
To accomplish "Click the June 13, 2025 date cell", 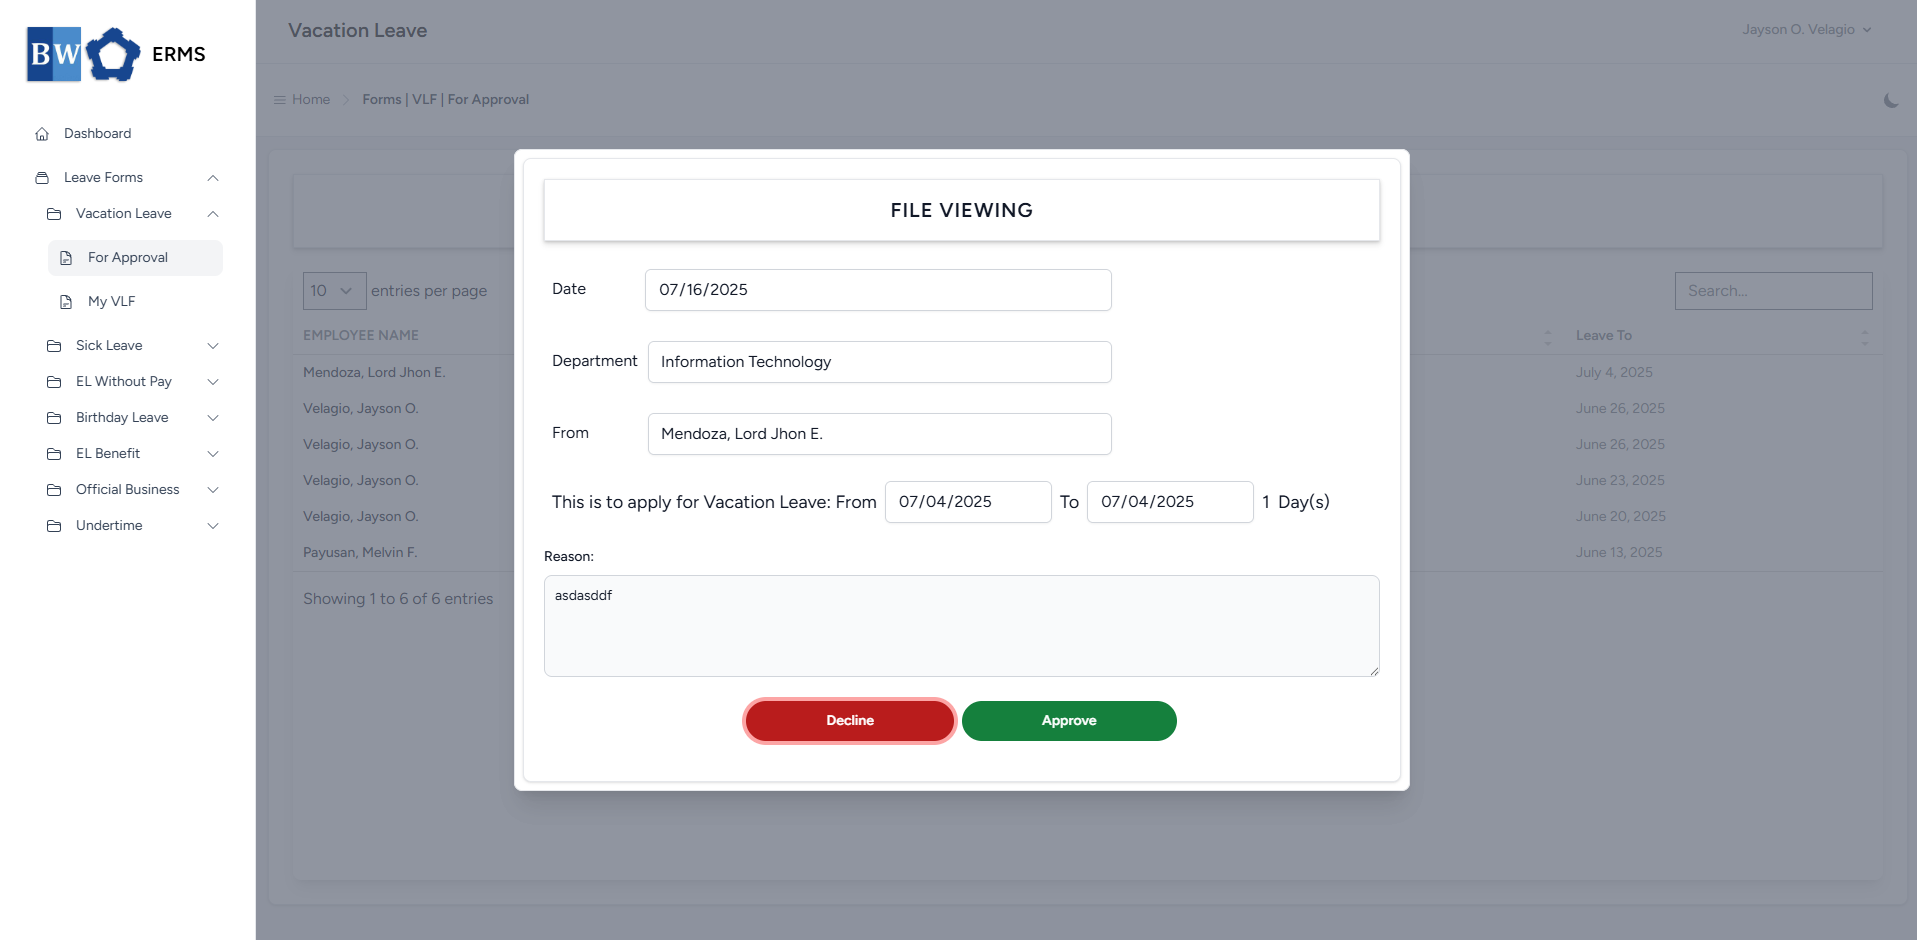I will tap(1619, 553).
